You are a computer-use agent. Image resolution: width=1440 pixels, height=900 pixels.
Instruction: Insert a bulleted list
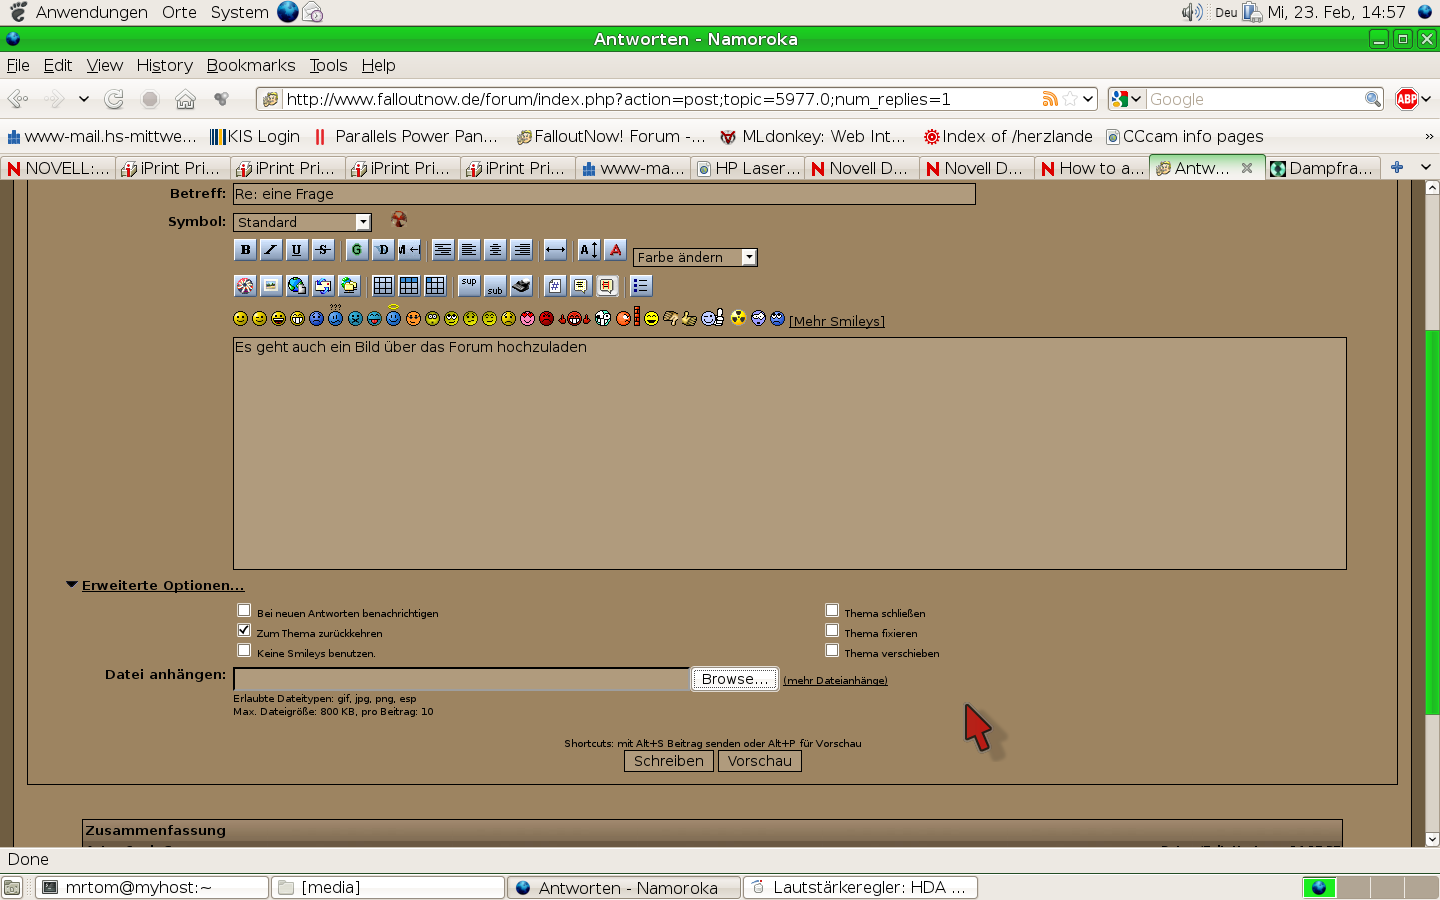tap(641, 286)
